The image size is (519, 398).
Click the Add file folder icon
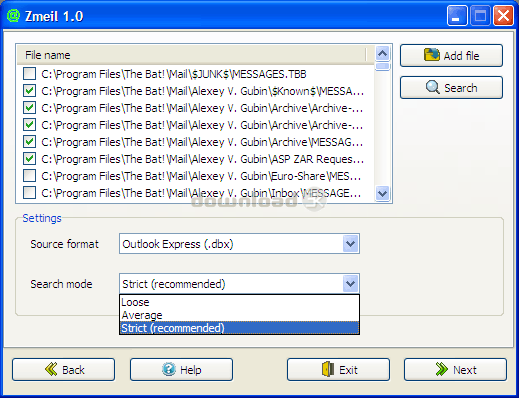(x=432, y=55)
